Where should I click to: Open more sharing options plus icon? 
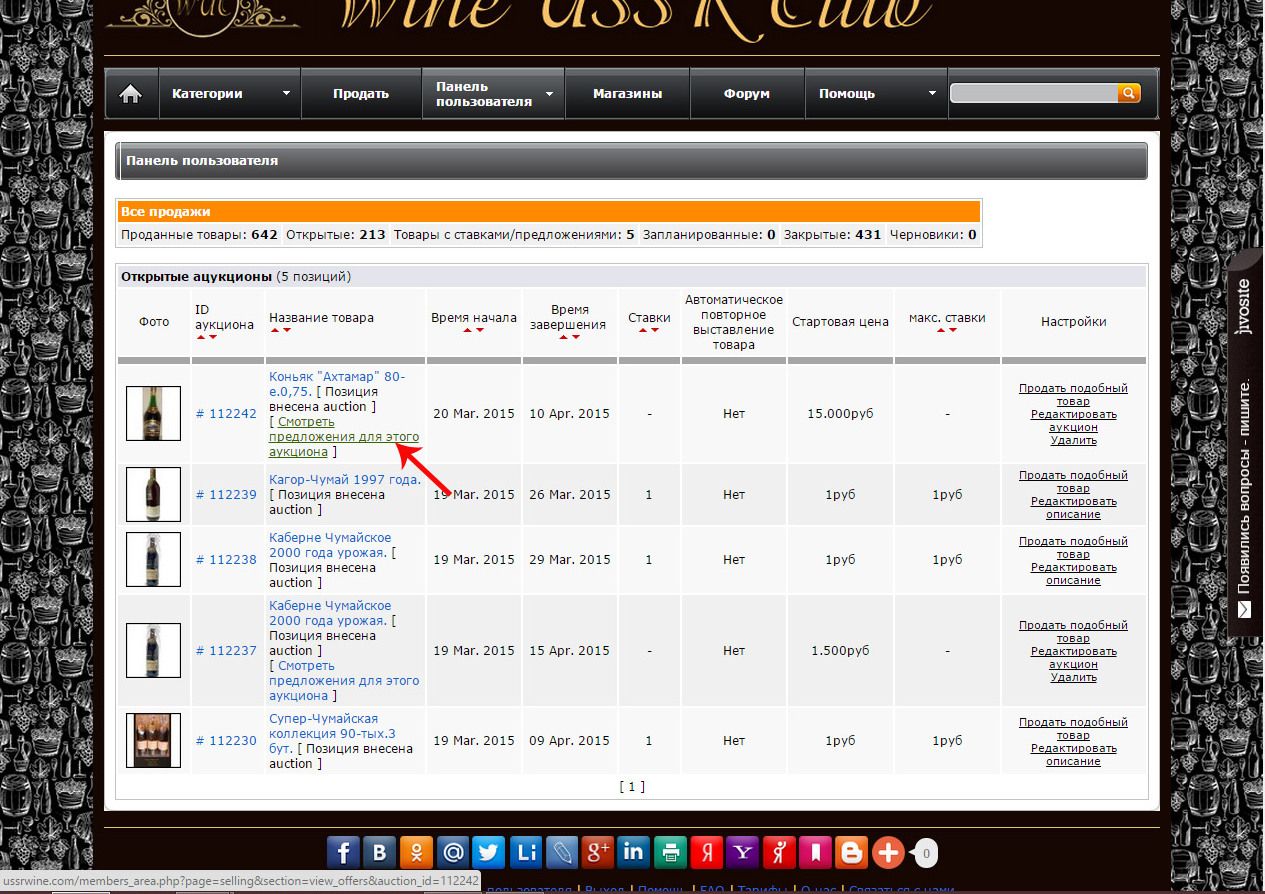point(888,852)
